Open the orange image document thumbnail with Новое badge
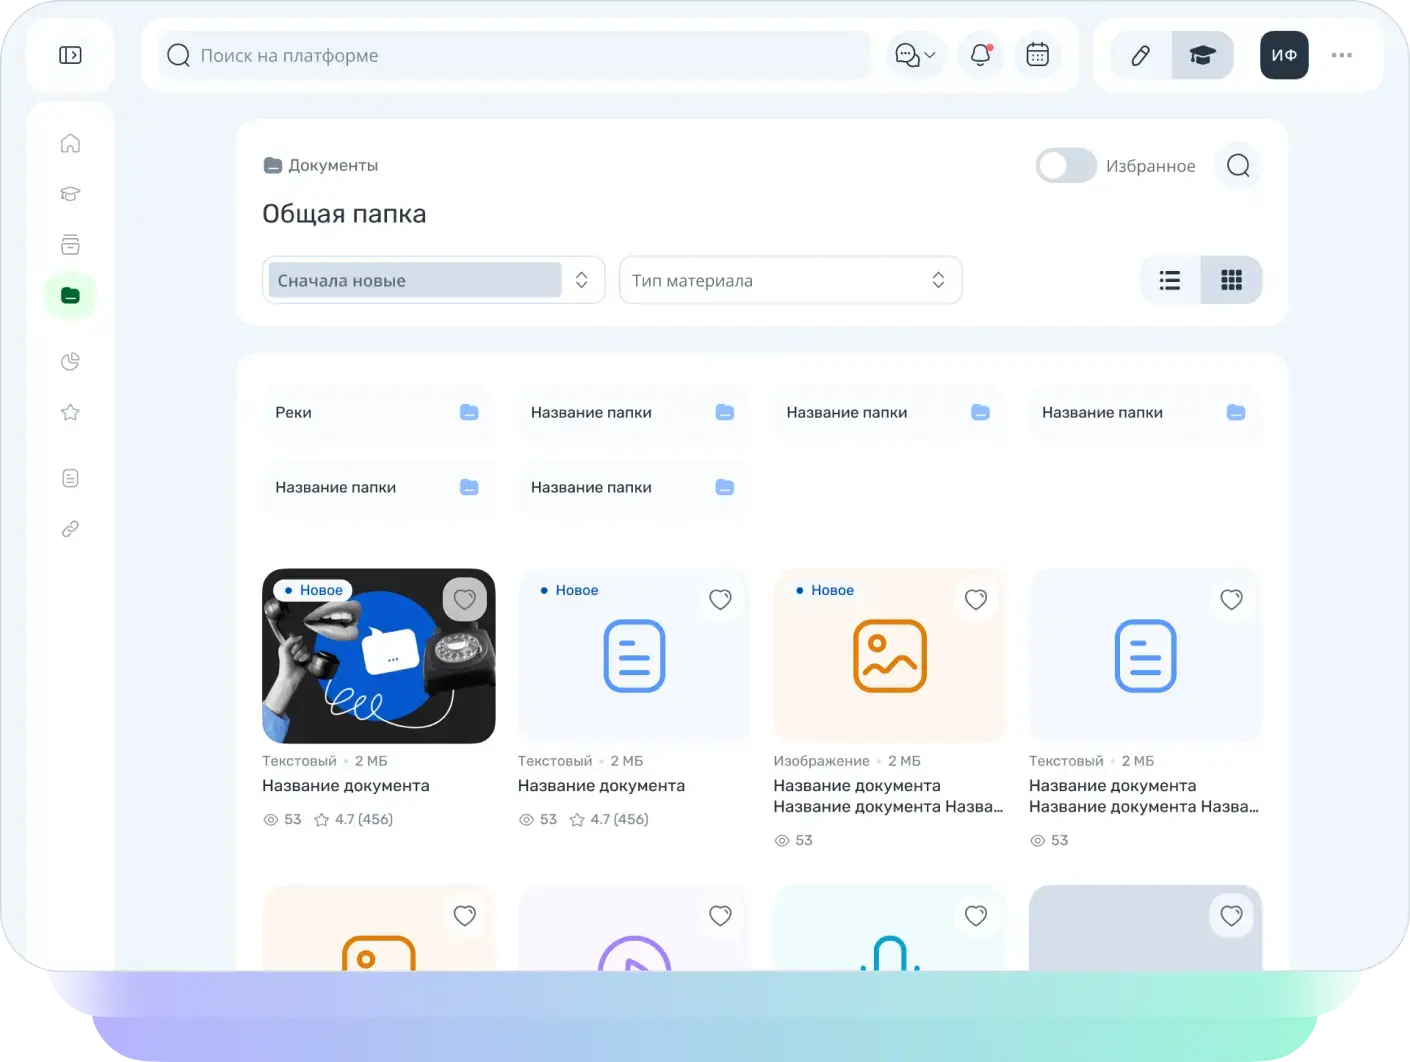1410x1062 pixels. pyautogui.click(x=890, y=656)
